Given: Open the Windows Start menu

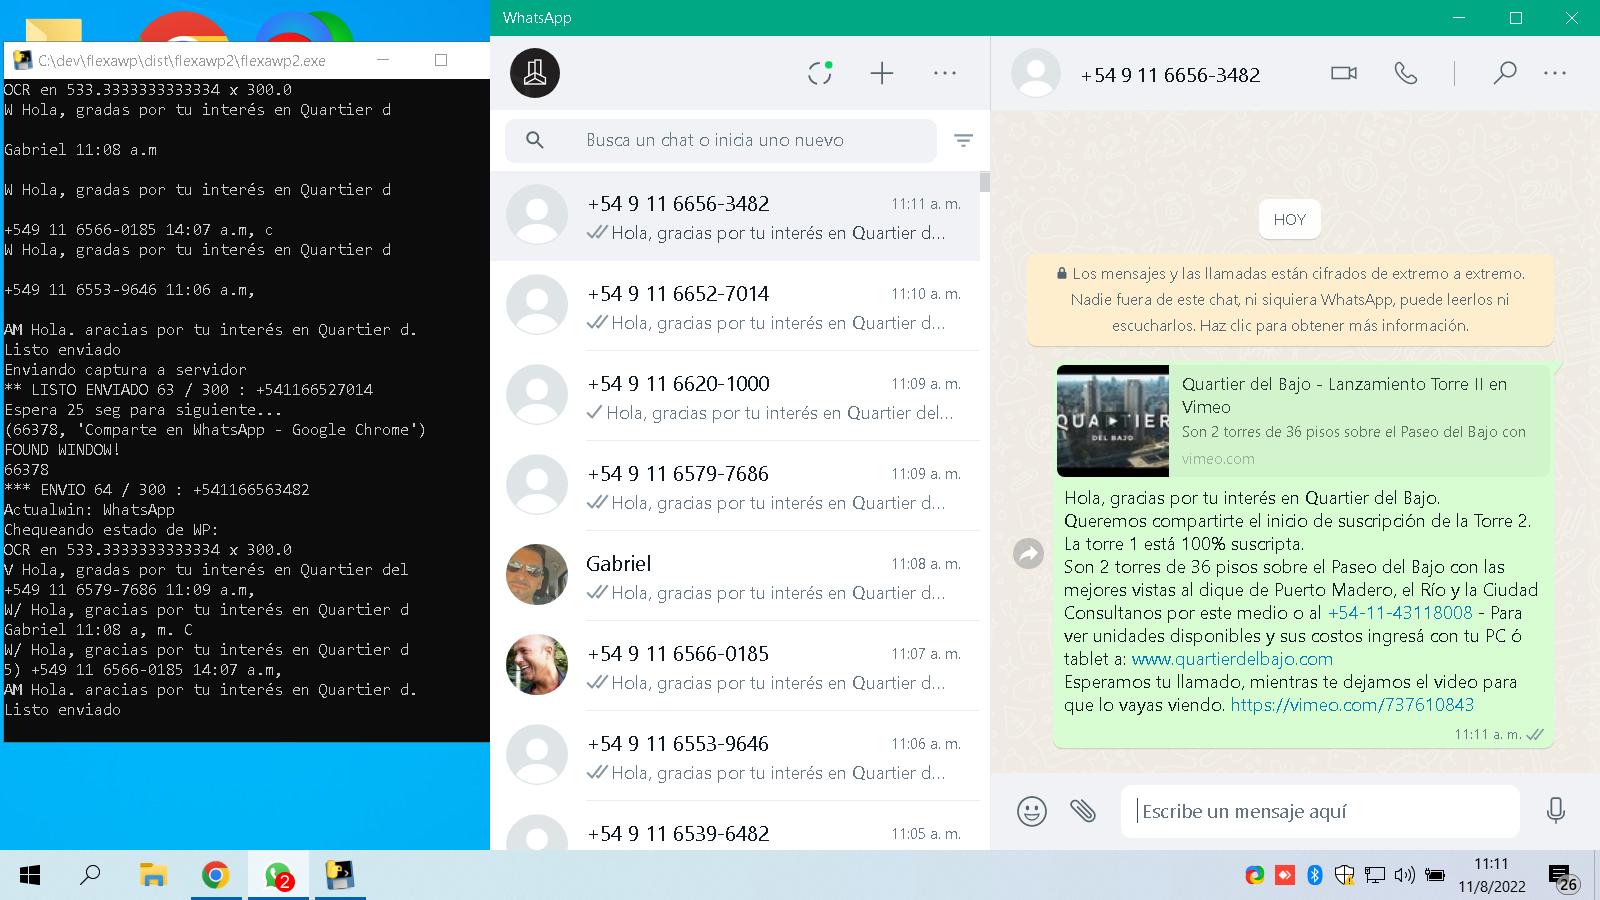Looking at the screenshot, I should pyautogui.click(x=30, y=876).
